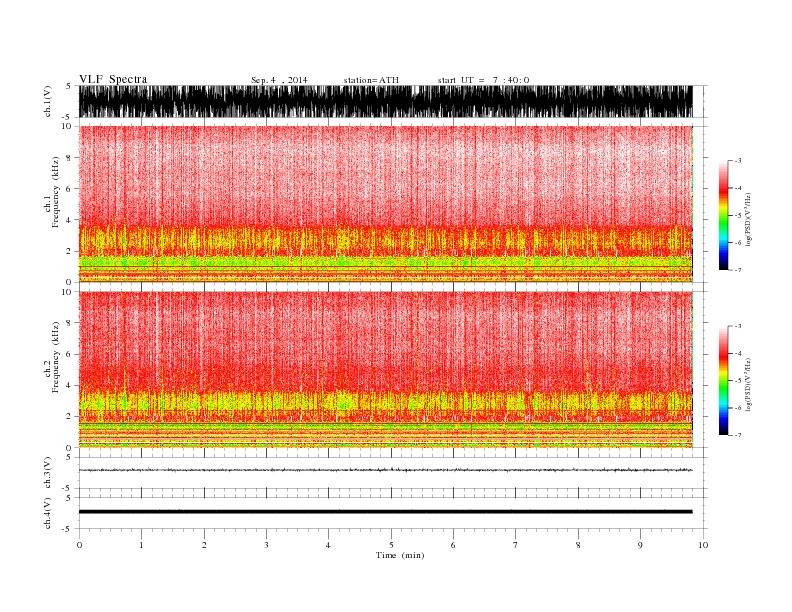Click the "ch.4(V)" axis label
The image size is (792, 612).
[x=48, y=513]
